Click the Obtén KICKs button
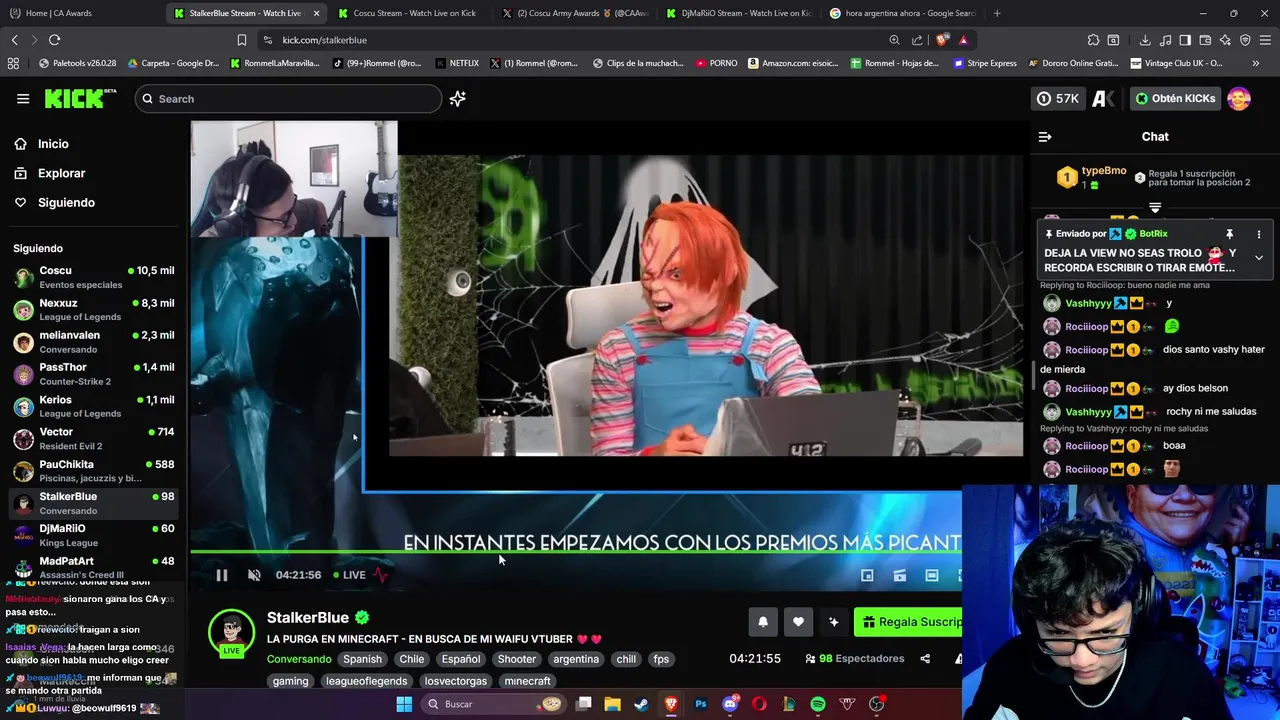Viewport: 1280px width, 720px height. (x=1175, y=98)
